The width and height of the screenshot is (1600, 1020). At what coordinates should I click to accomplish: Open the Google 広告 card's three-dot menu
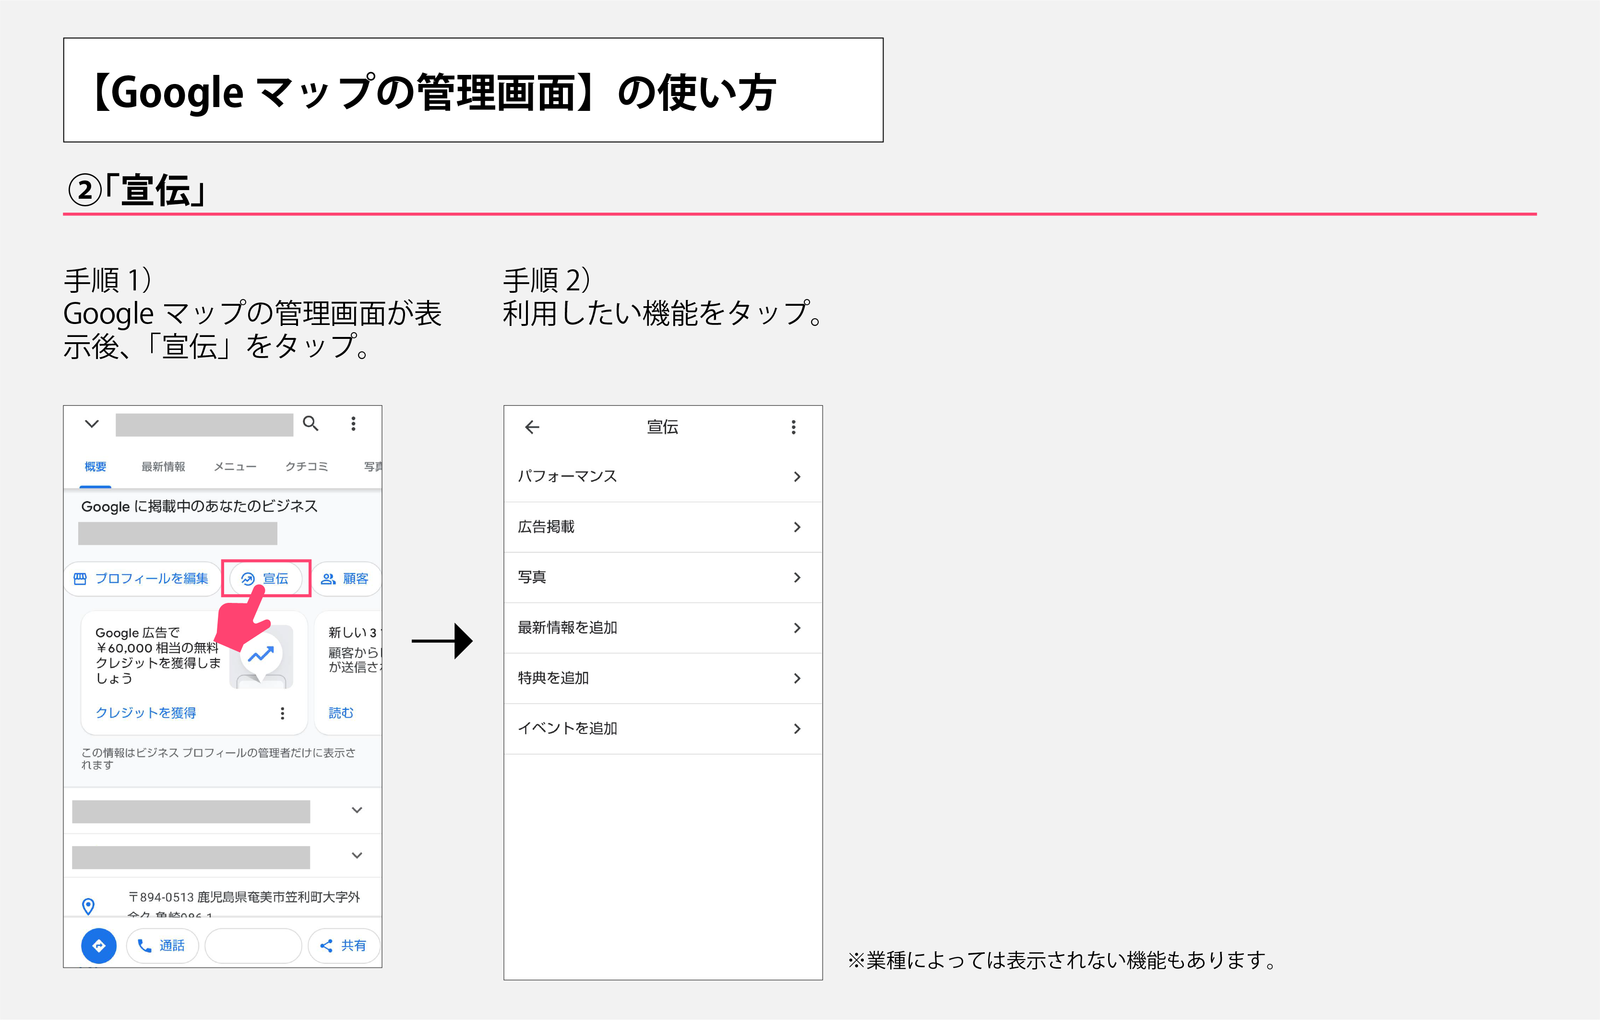(x=282, y=713)
